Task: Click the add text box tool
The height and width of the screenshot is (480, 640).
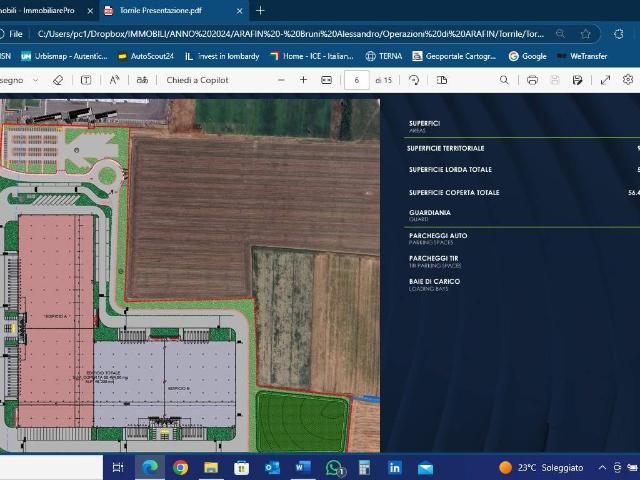Action: click(x=86, y=80)
